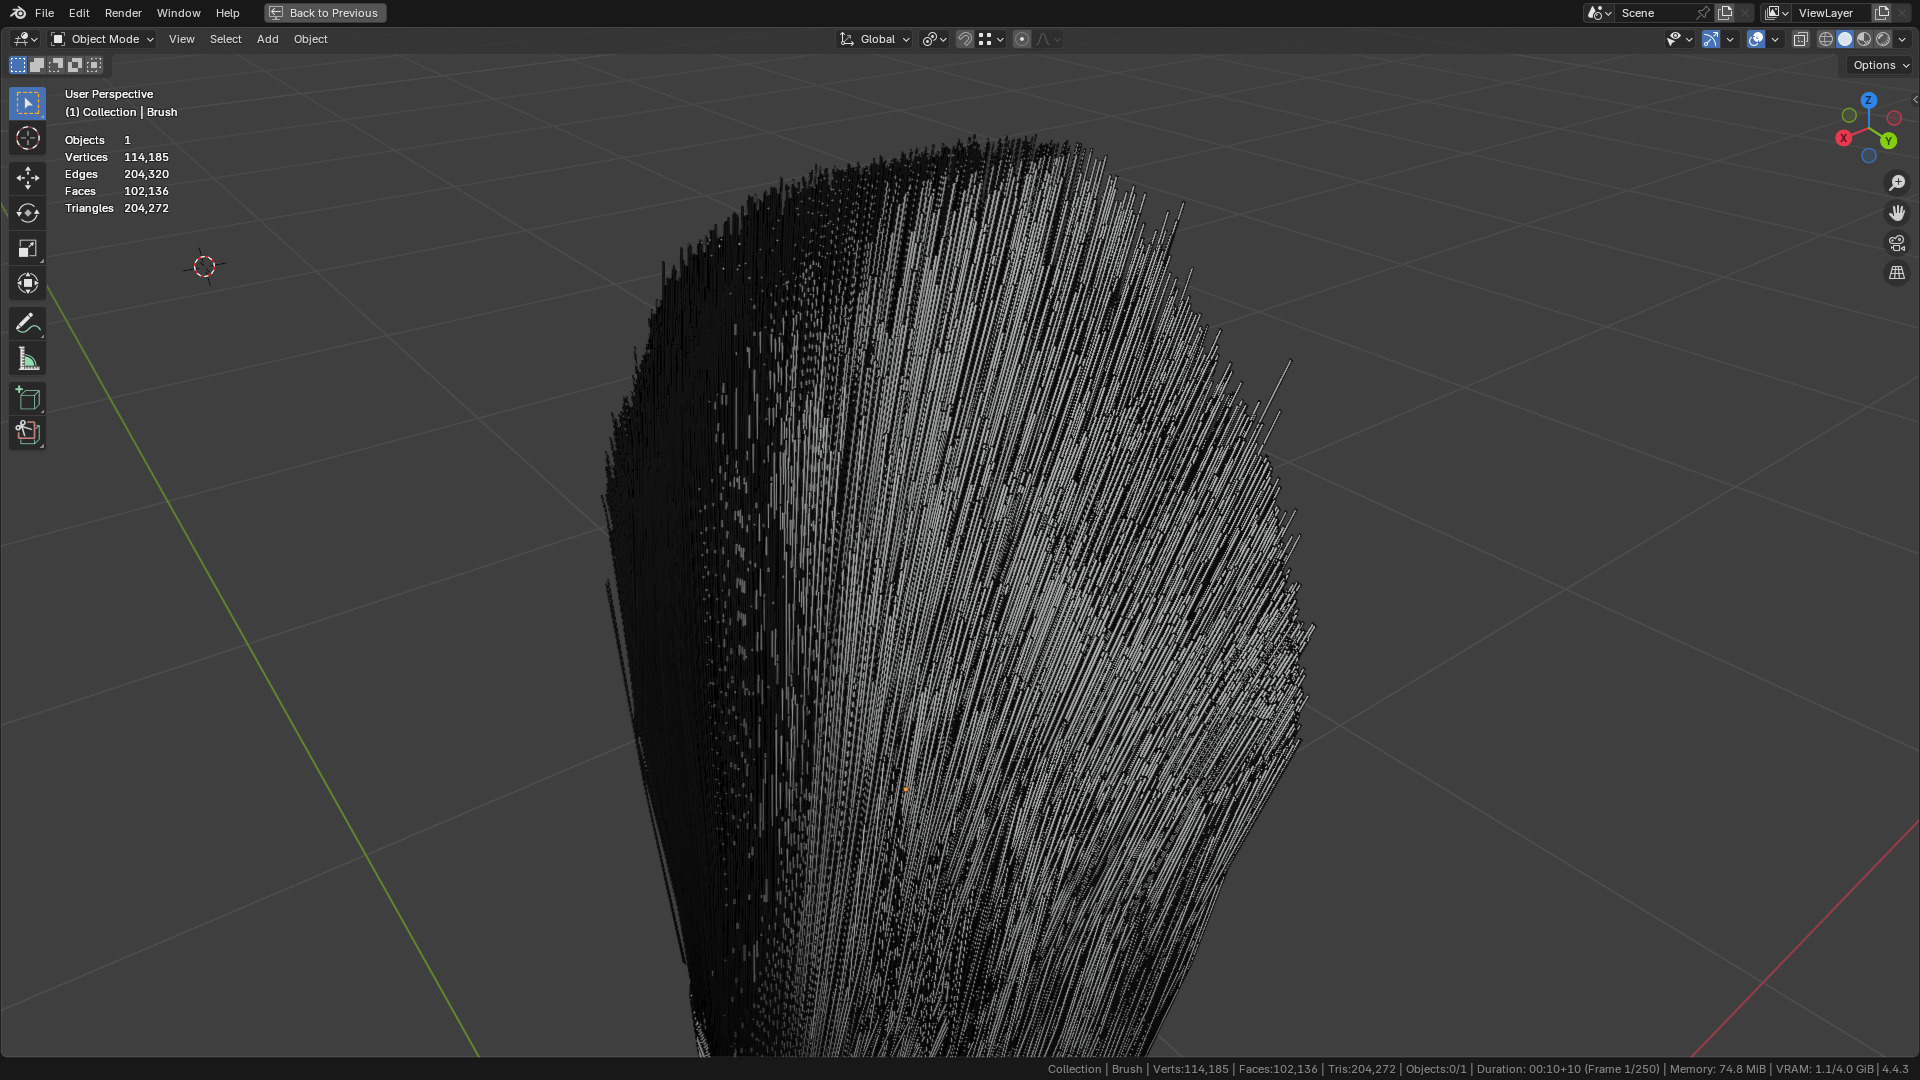Click Y axis on navigation gizmo
Screen dimensions: 1920x1080
click(x=1888, y=141)
